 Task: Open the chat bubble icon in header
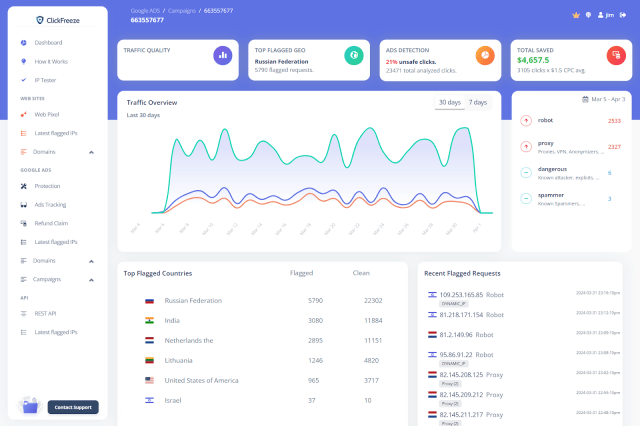[x=588, y=15]
